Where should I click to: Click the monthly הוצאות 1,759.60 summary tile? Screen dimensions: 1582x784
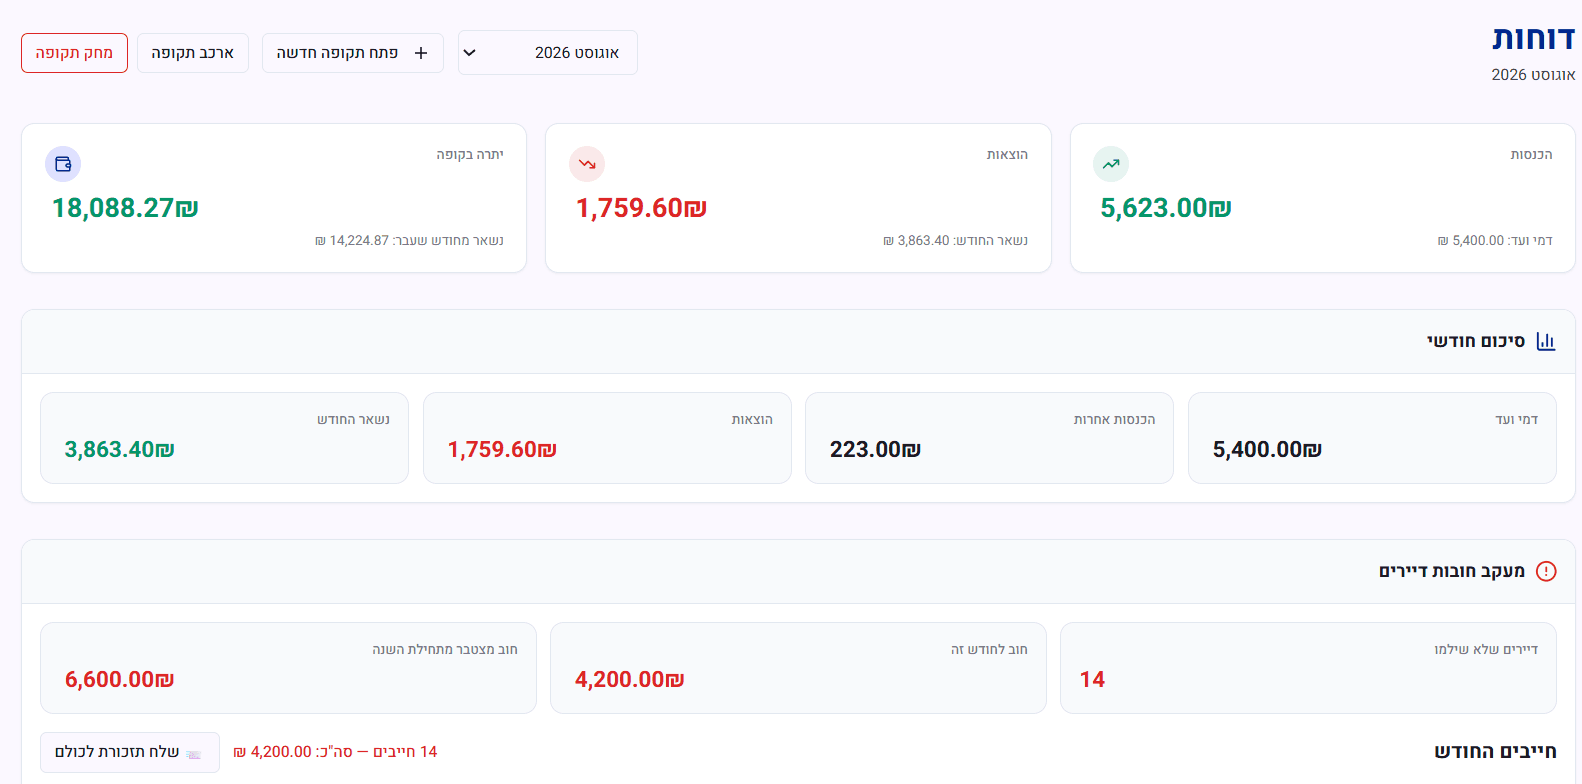(x=607, y=438)
